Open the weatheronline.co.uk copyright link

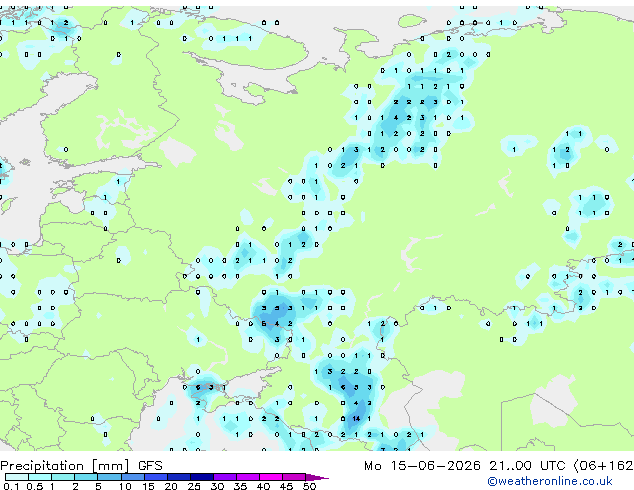point(550,481)
